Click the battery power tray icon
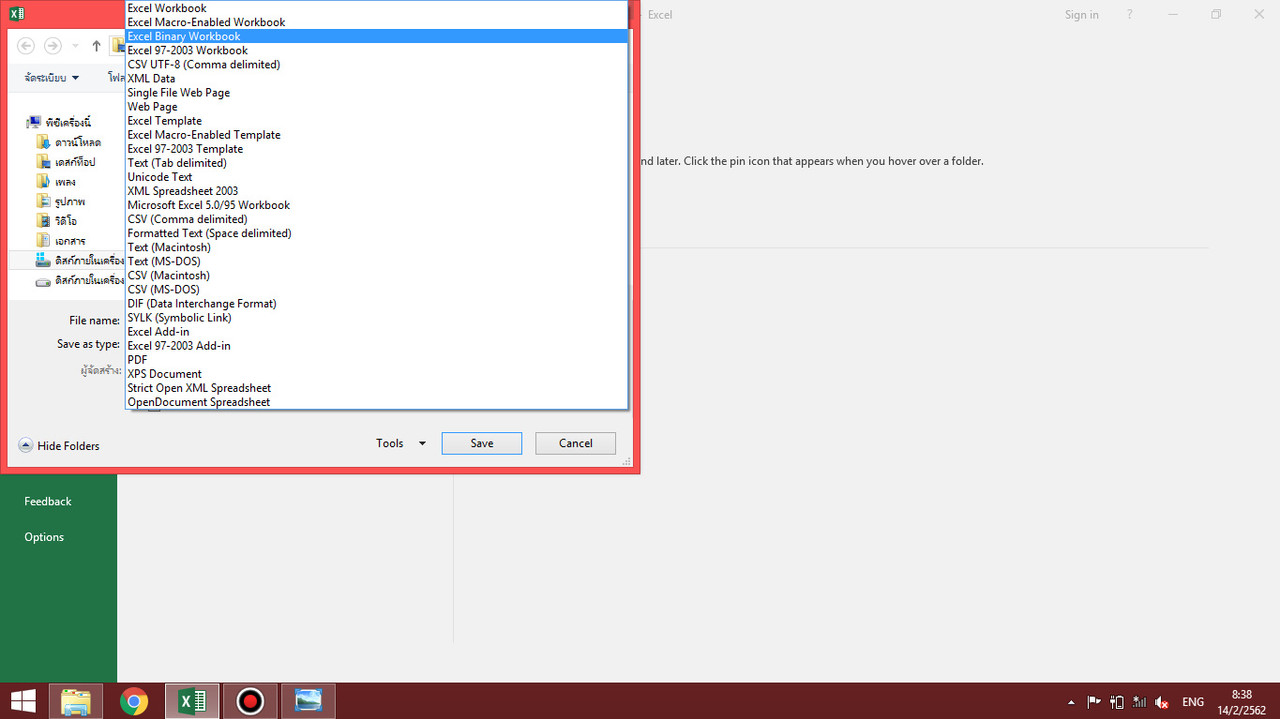Viewport: 1280px width, 719px height. 1117,702
